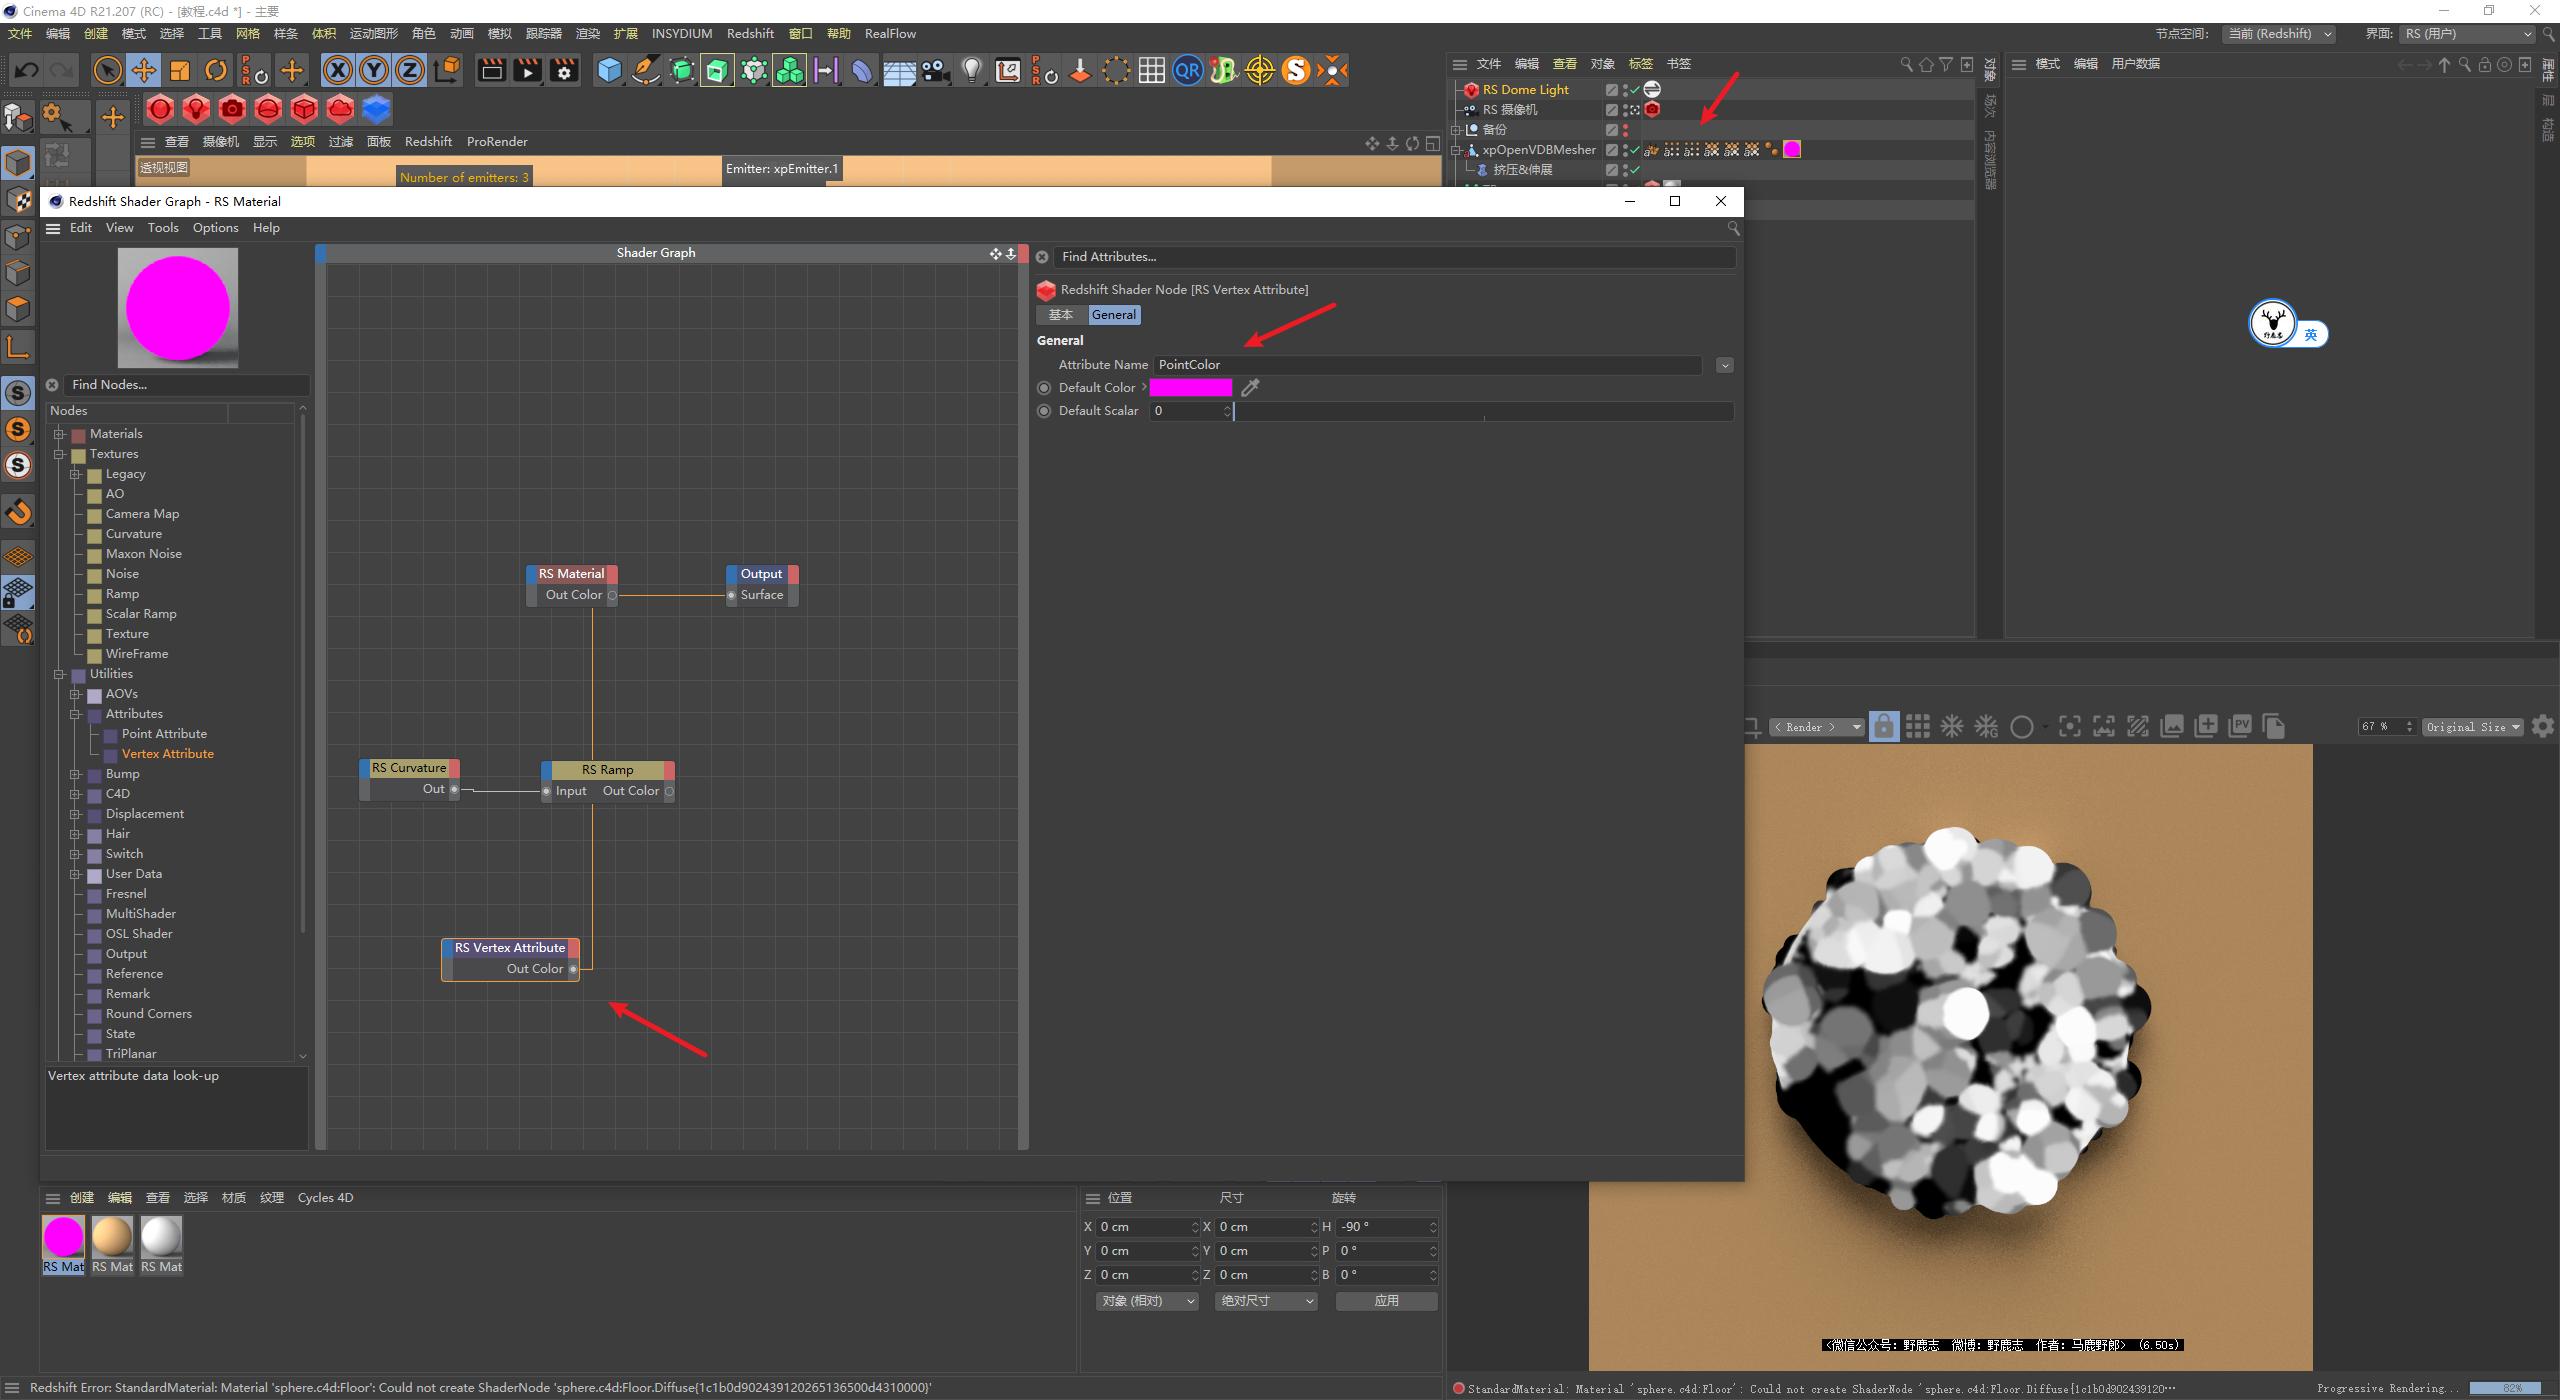
Task: Open the 对象(相对) coordinates dropdown
Action: 1146,1300
